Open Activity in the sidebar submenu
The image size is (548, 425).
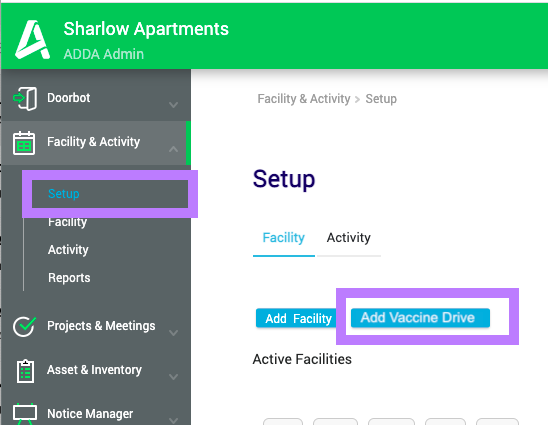(x=68, y=250)
